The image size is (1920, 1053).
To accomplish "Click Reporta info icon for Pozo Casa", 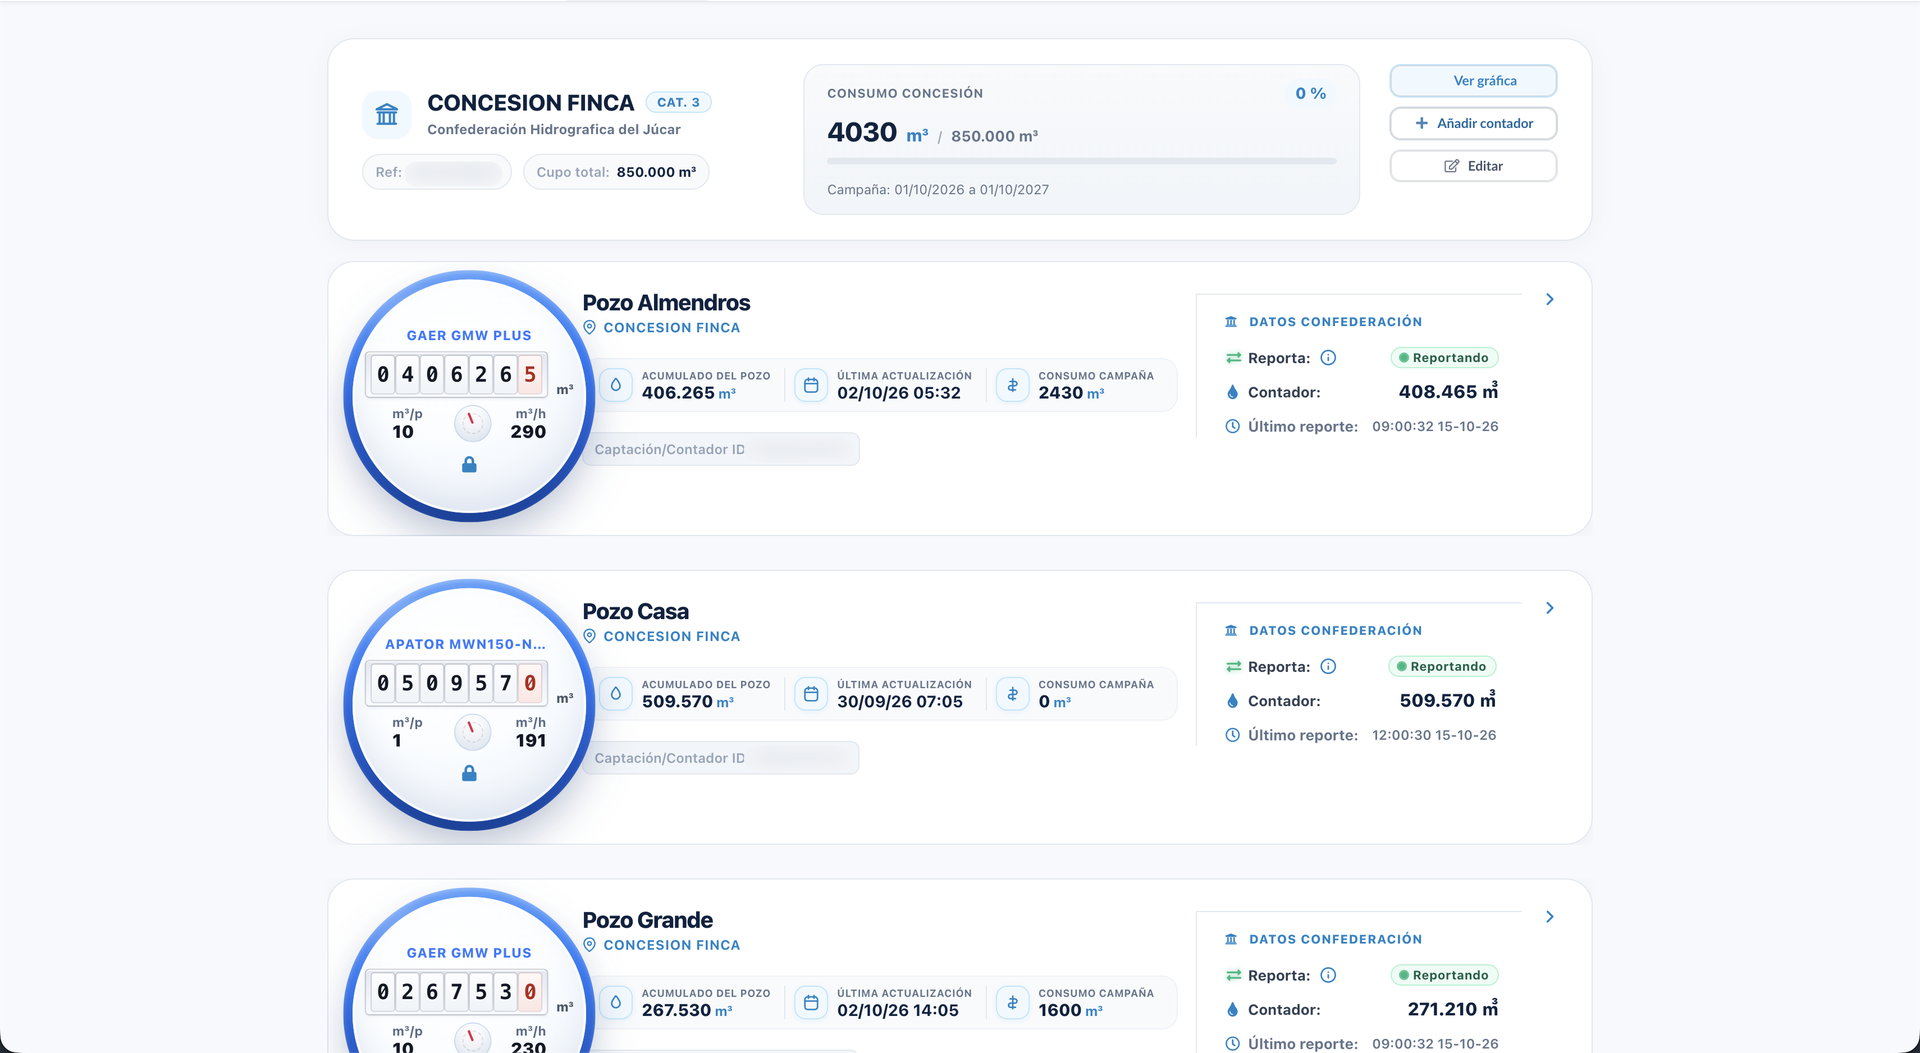I will 1328,667.
